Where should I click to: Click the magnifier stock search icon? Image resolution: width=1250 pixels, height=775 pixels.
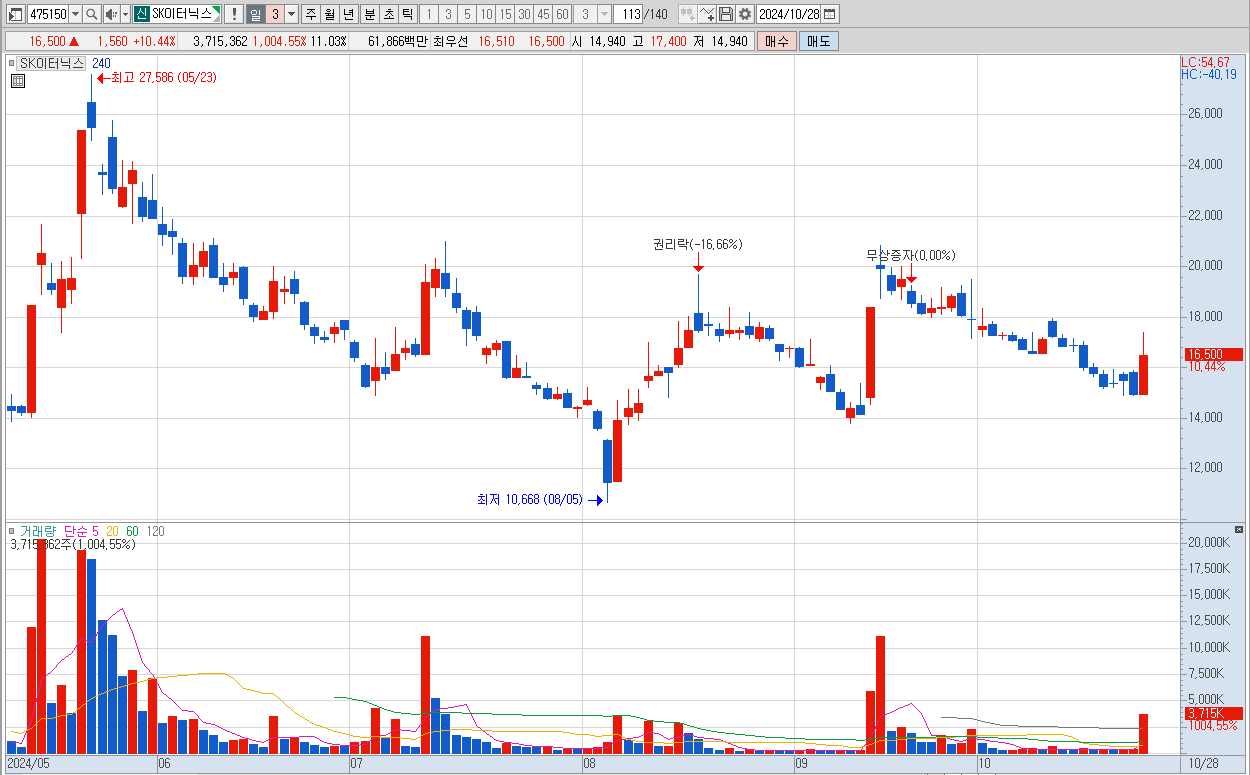tap(92, 14)
